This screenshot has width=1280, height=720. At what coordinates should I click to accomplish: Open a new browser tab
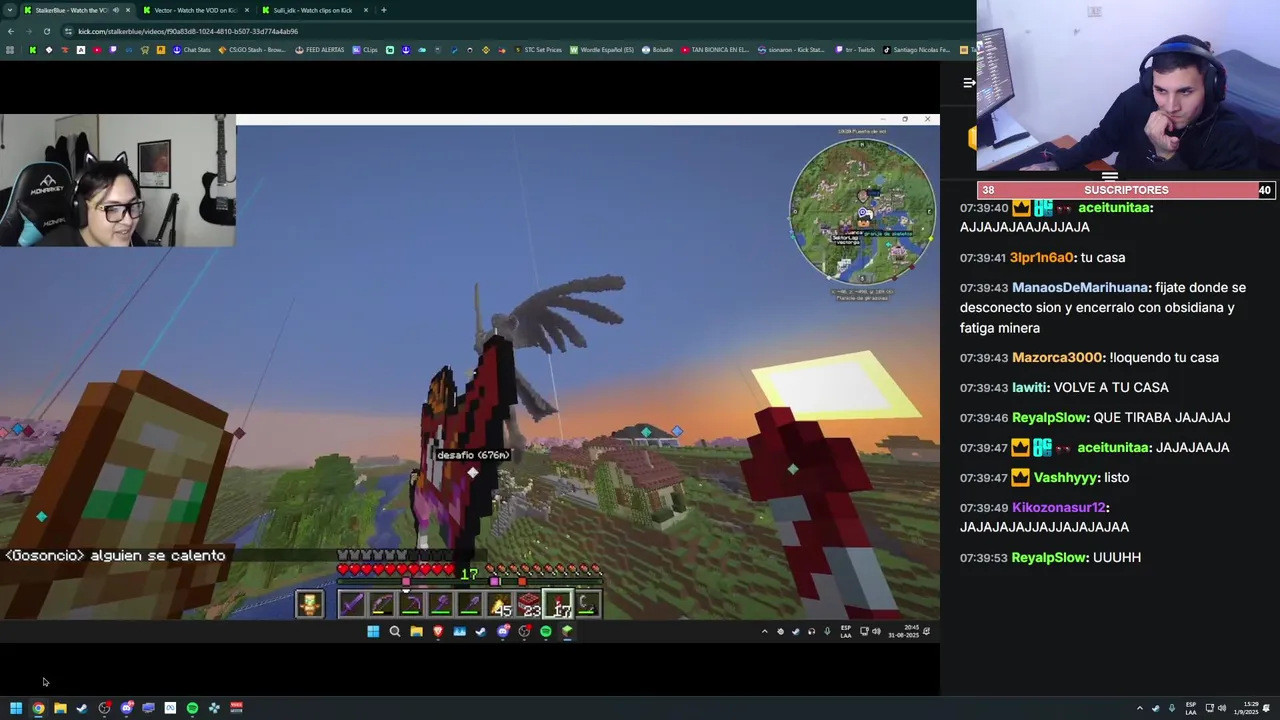click(384, 10)
